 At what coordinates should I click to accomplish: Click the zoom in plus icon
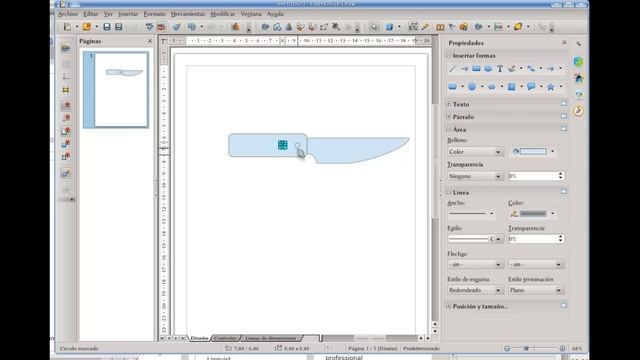point(562,348)
